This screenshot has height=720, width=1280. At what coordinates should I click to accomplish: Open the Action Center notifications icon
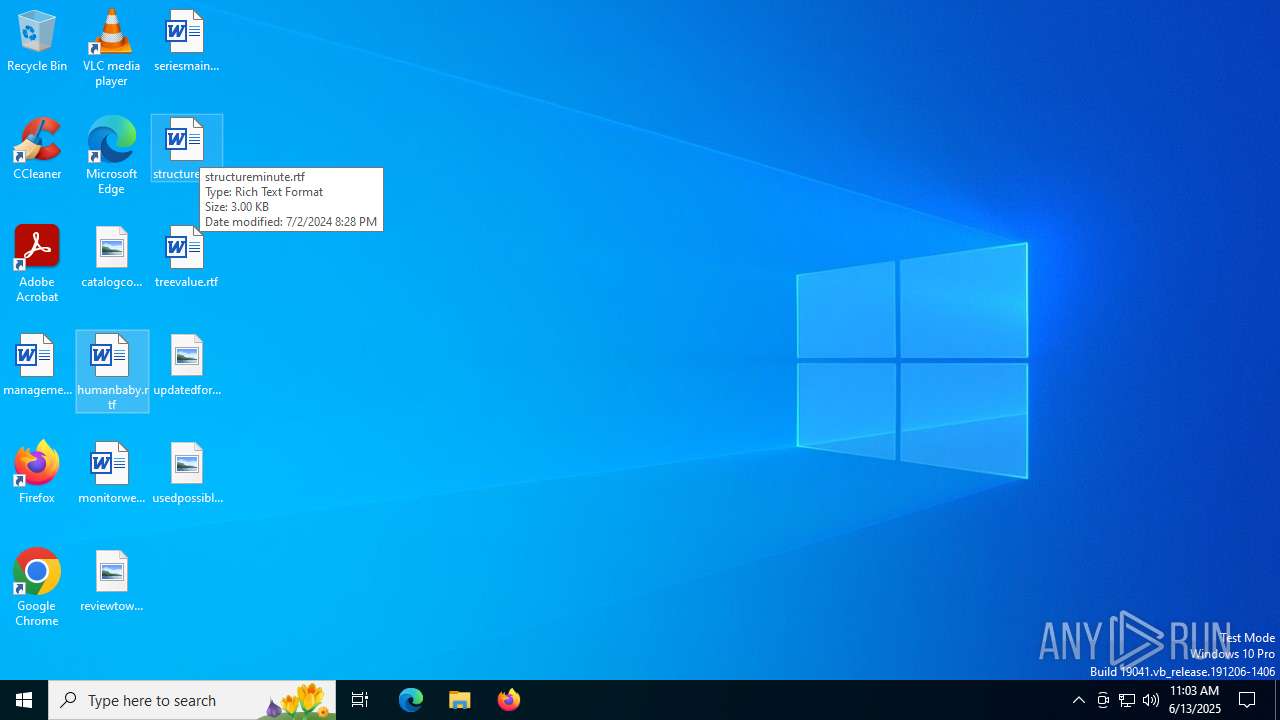(x=1248, y=700)
